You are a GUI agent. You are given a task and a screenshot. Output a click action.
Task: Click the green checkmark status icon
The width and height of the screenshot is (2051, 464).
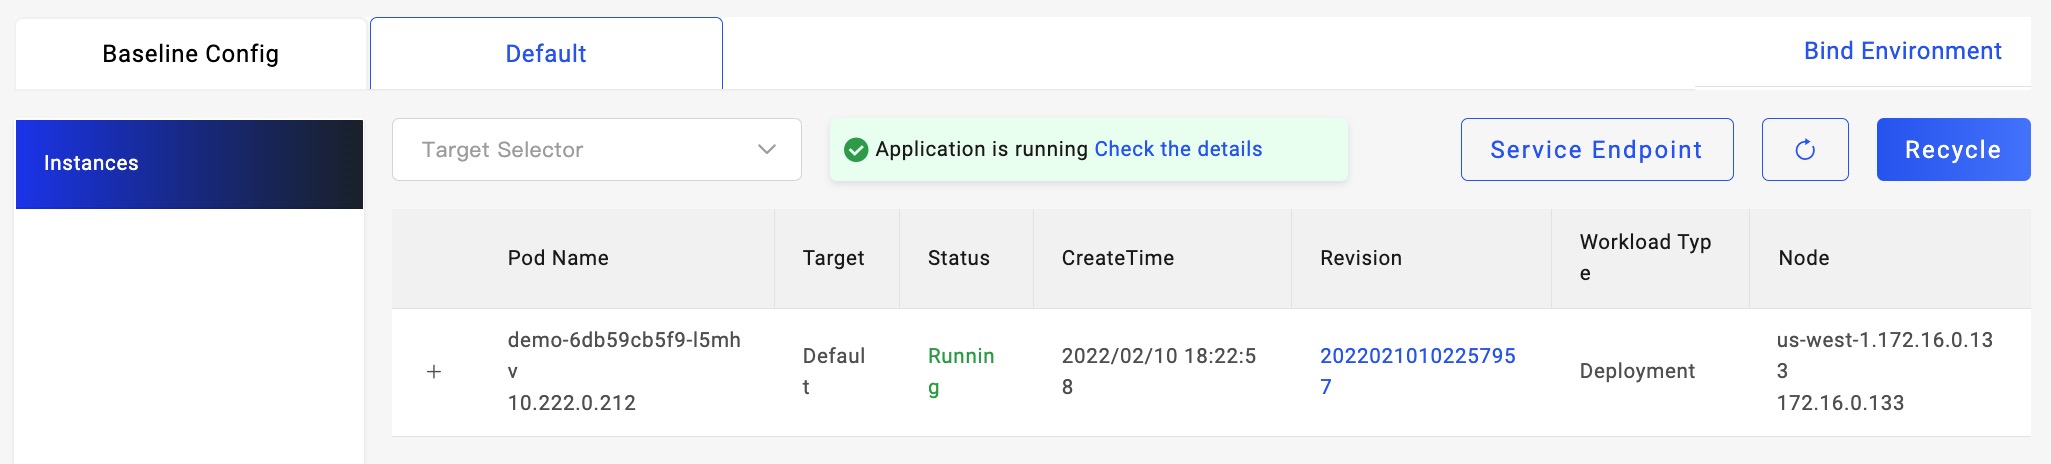[856, 150]
